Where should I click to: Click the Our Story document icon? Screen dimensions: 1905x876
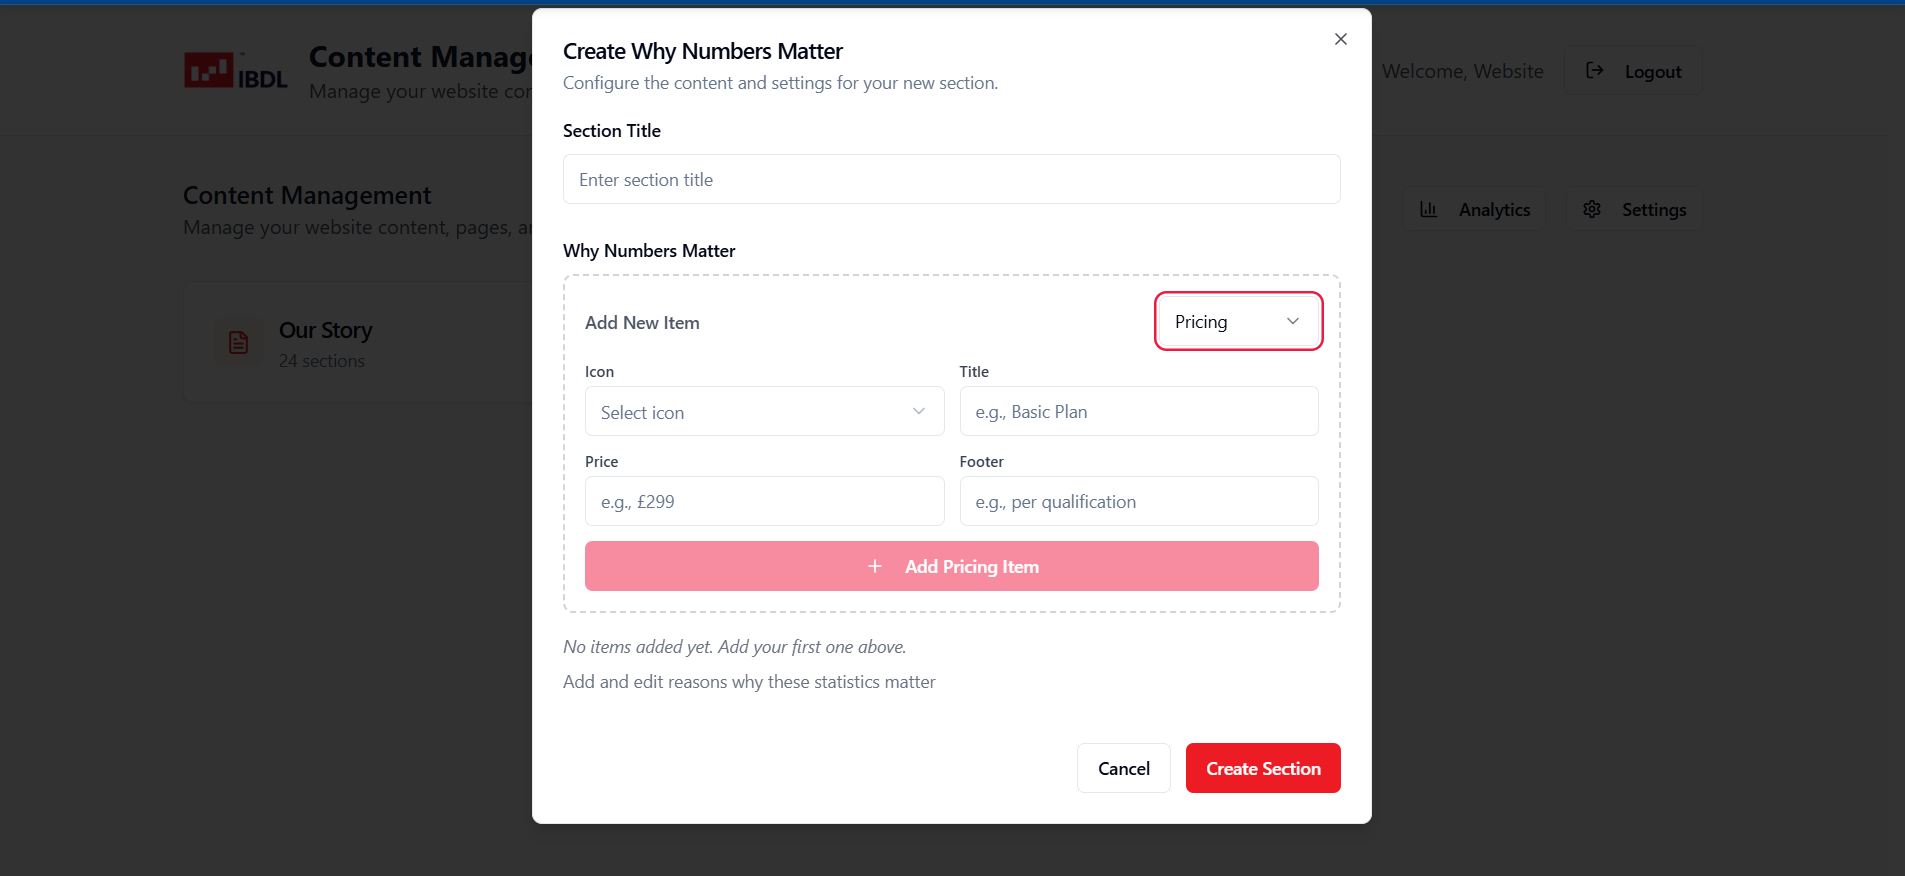239,343
